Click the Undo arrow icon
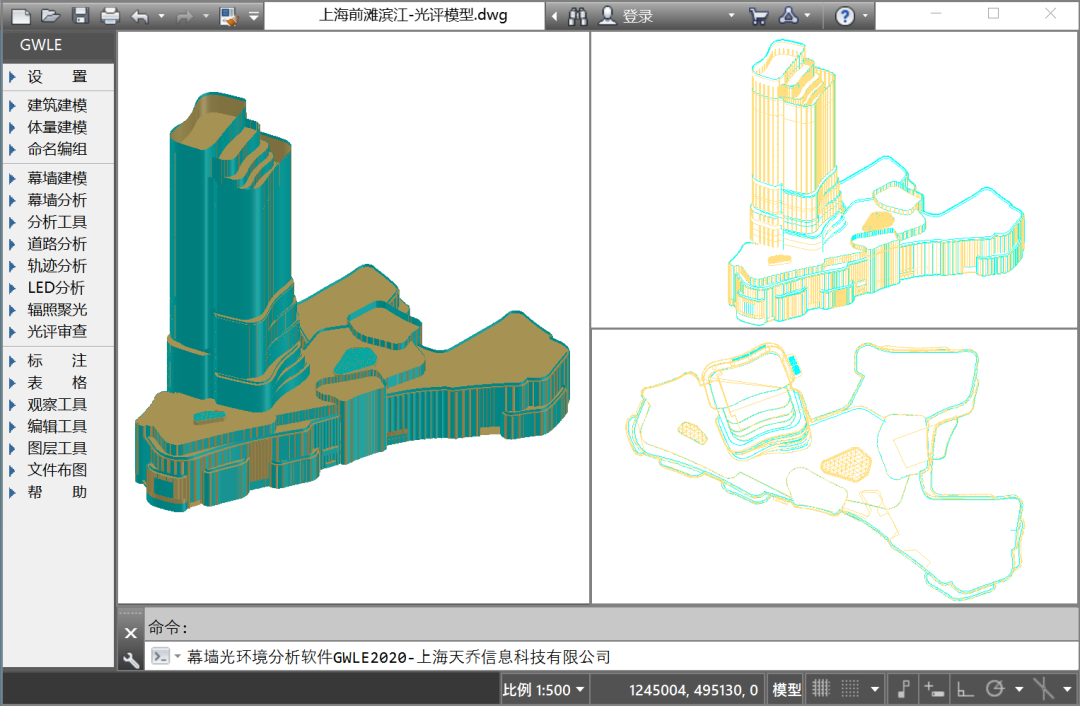 tap(140, 16)
